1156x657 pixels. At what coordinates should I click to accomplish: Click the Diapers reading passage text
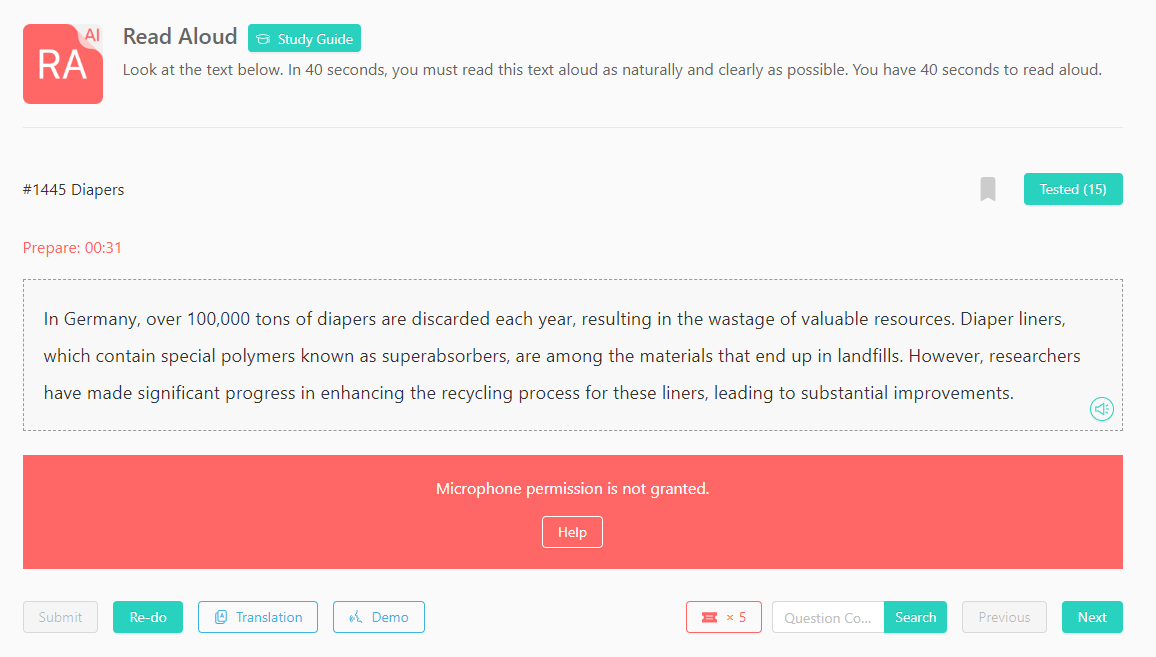click(x=560, y=356)
